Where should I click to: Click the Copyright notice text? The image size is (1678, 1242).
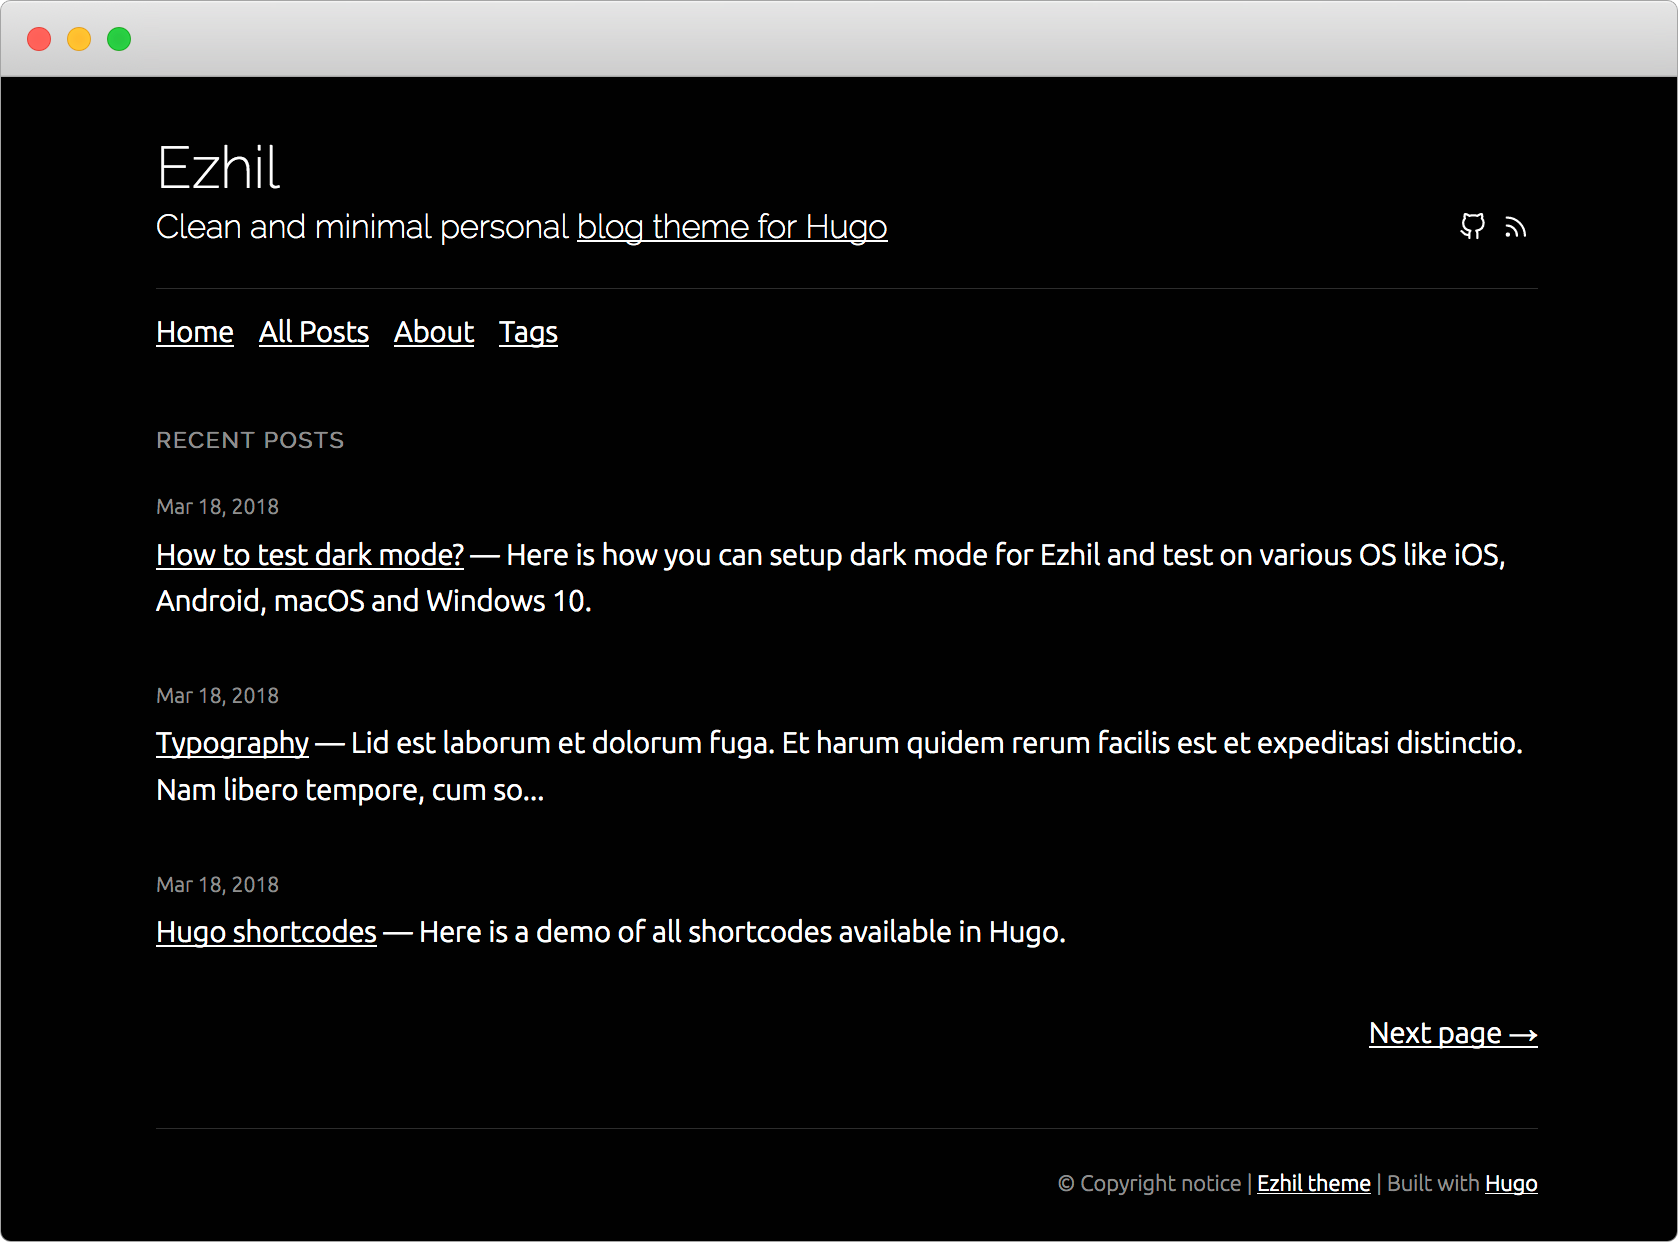1149,1183
